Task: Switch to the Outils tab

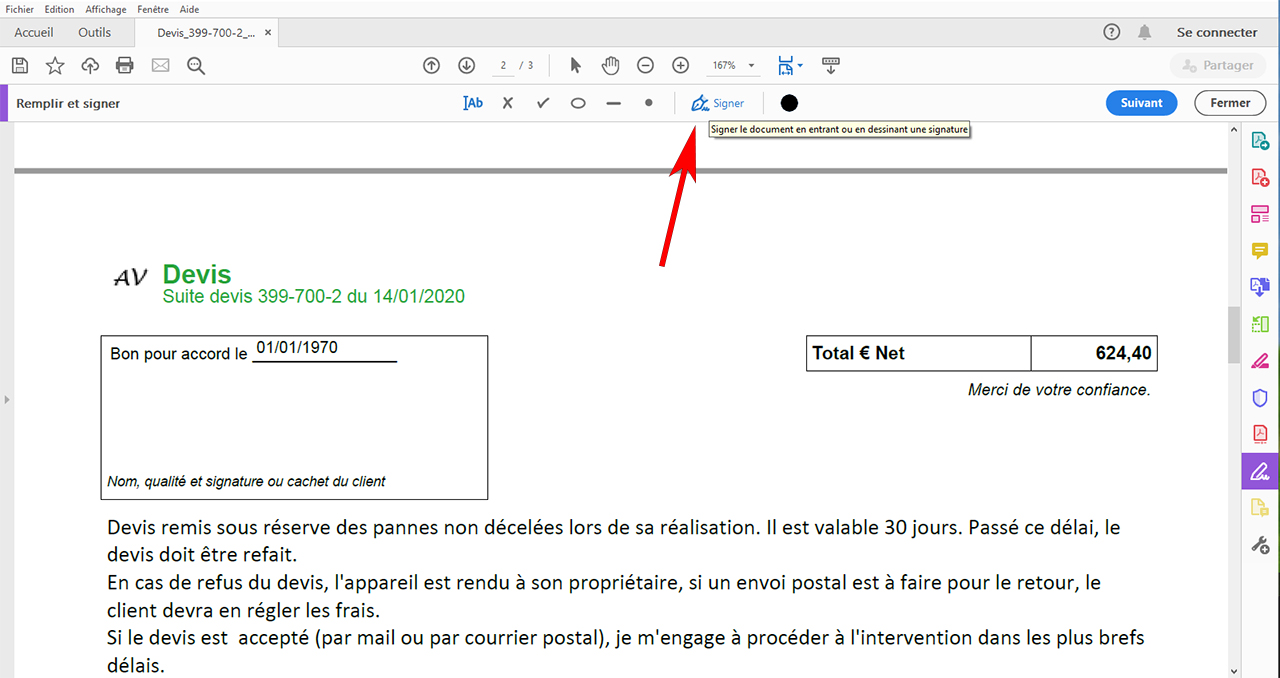Action: pyautogui.click(x=95, y=32)
